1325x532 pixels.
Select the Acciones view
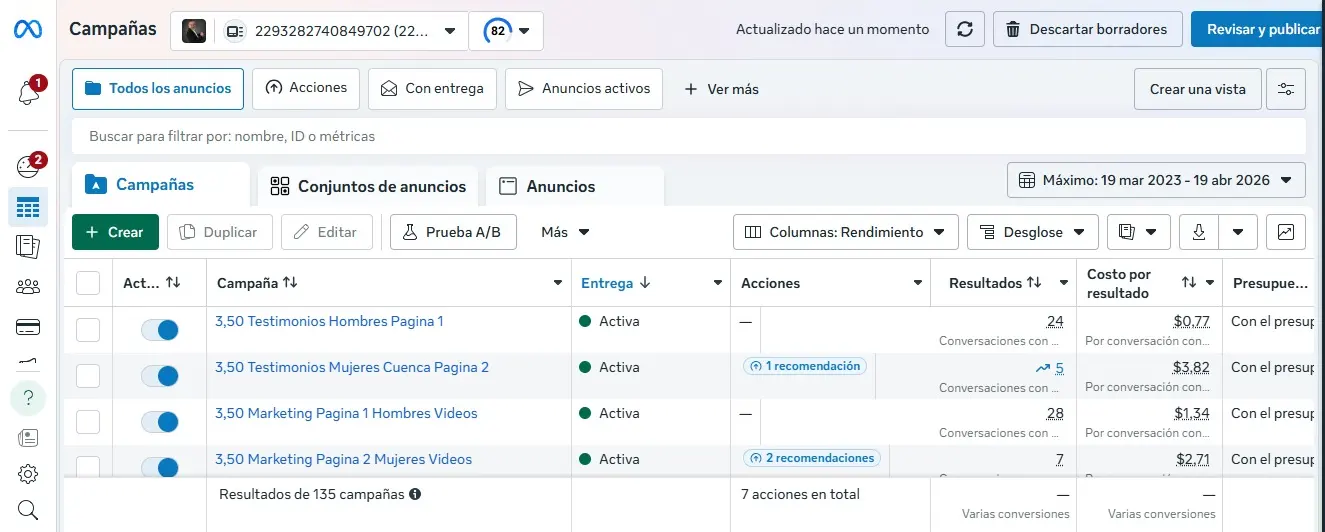click(x=306, y=88)
